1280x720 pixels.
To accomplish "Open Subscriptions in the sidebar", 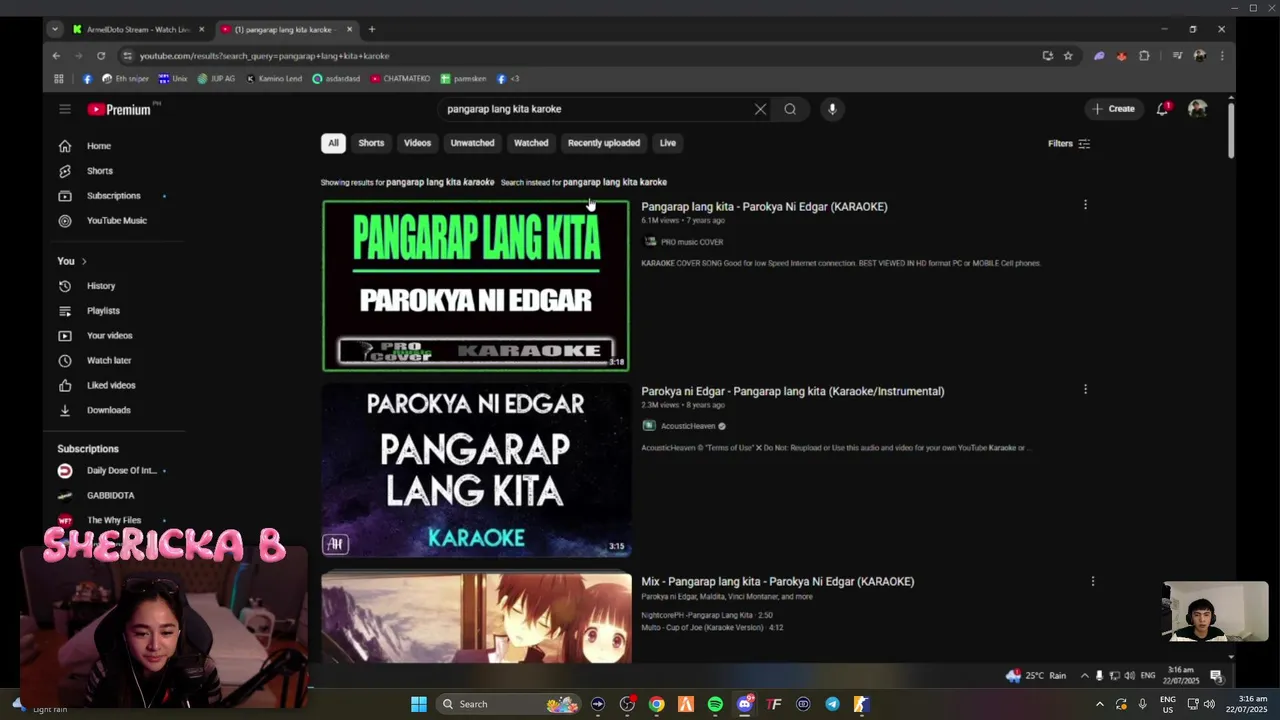I will tap(113, 196).
